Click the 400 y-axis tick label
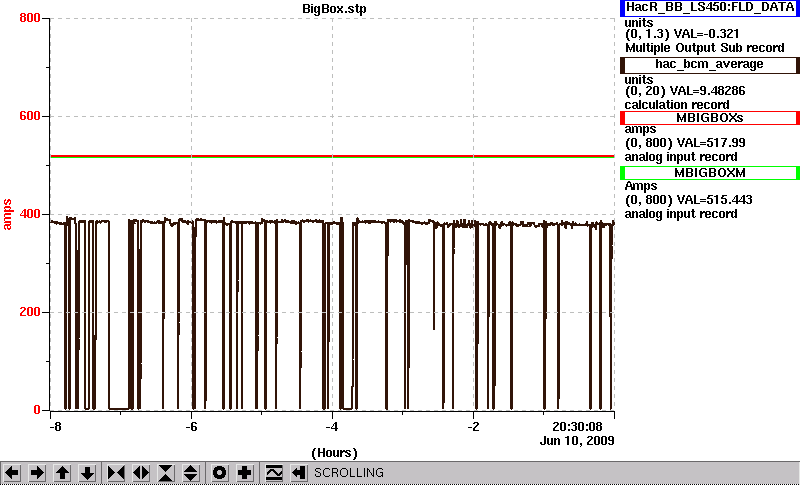The height and width of the screenshot is (485, 800). (x=30, y=214)
